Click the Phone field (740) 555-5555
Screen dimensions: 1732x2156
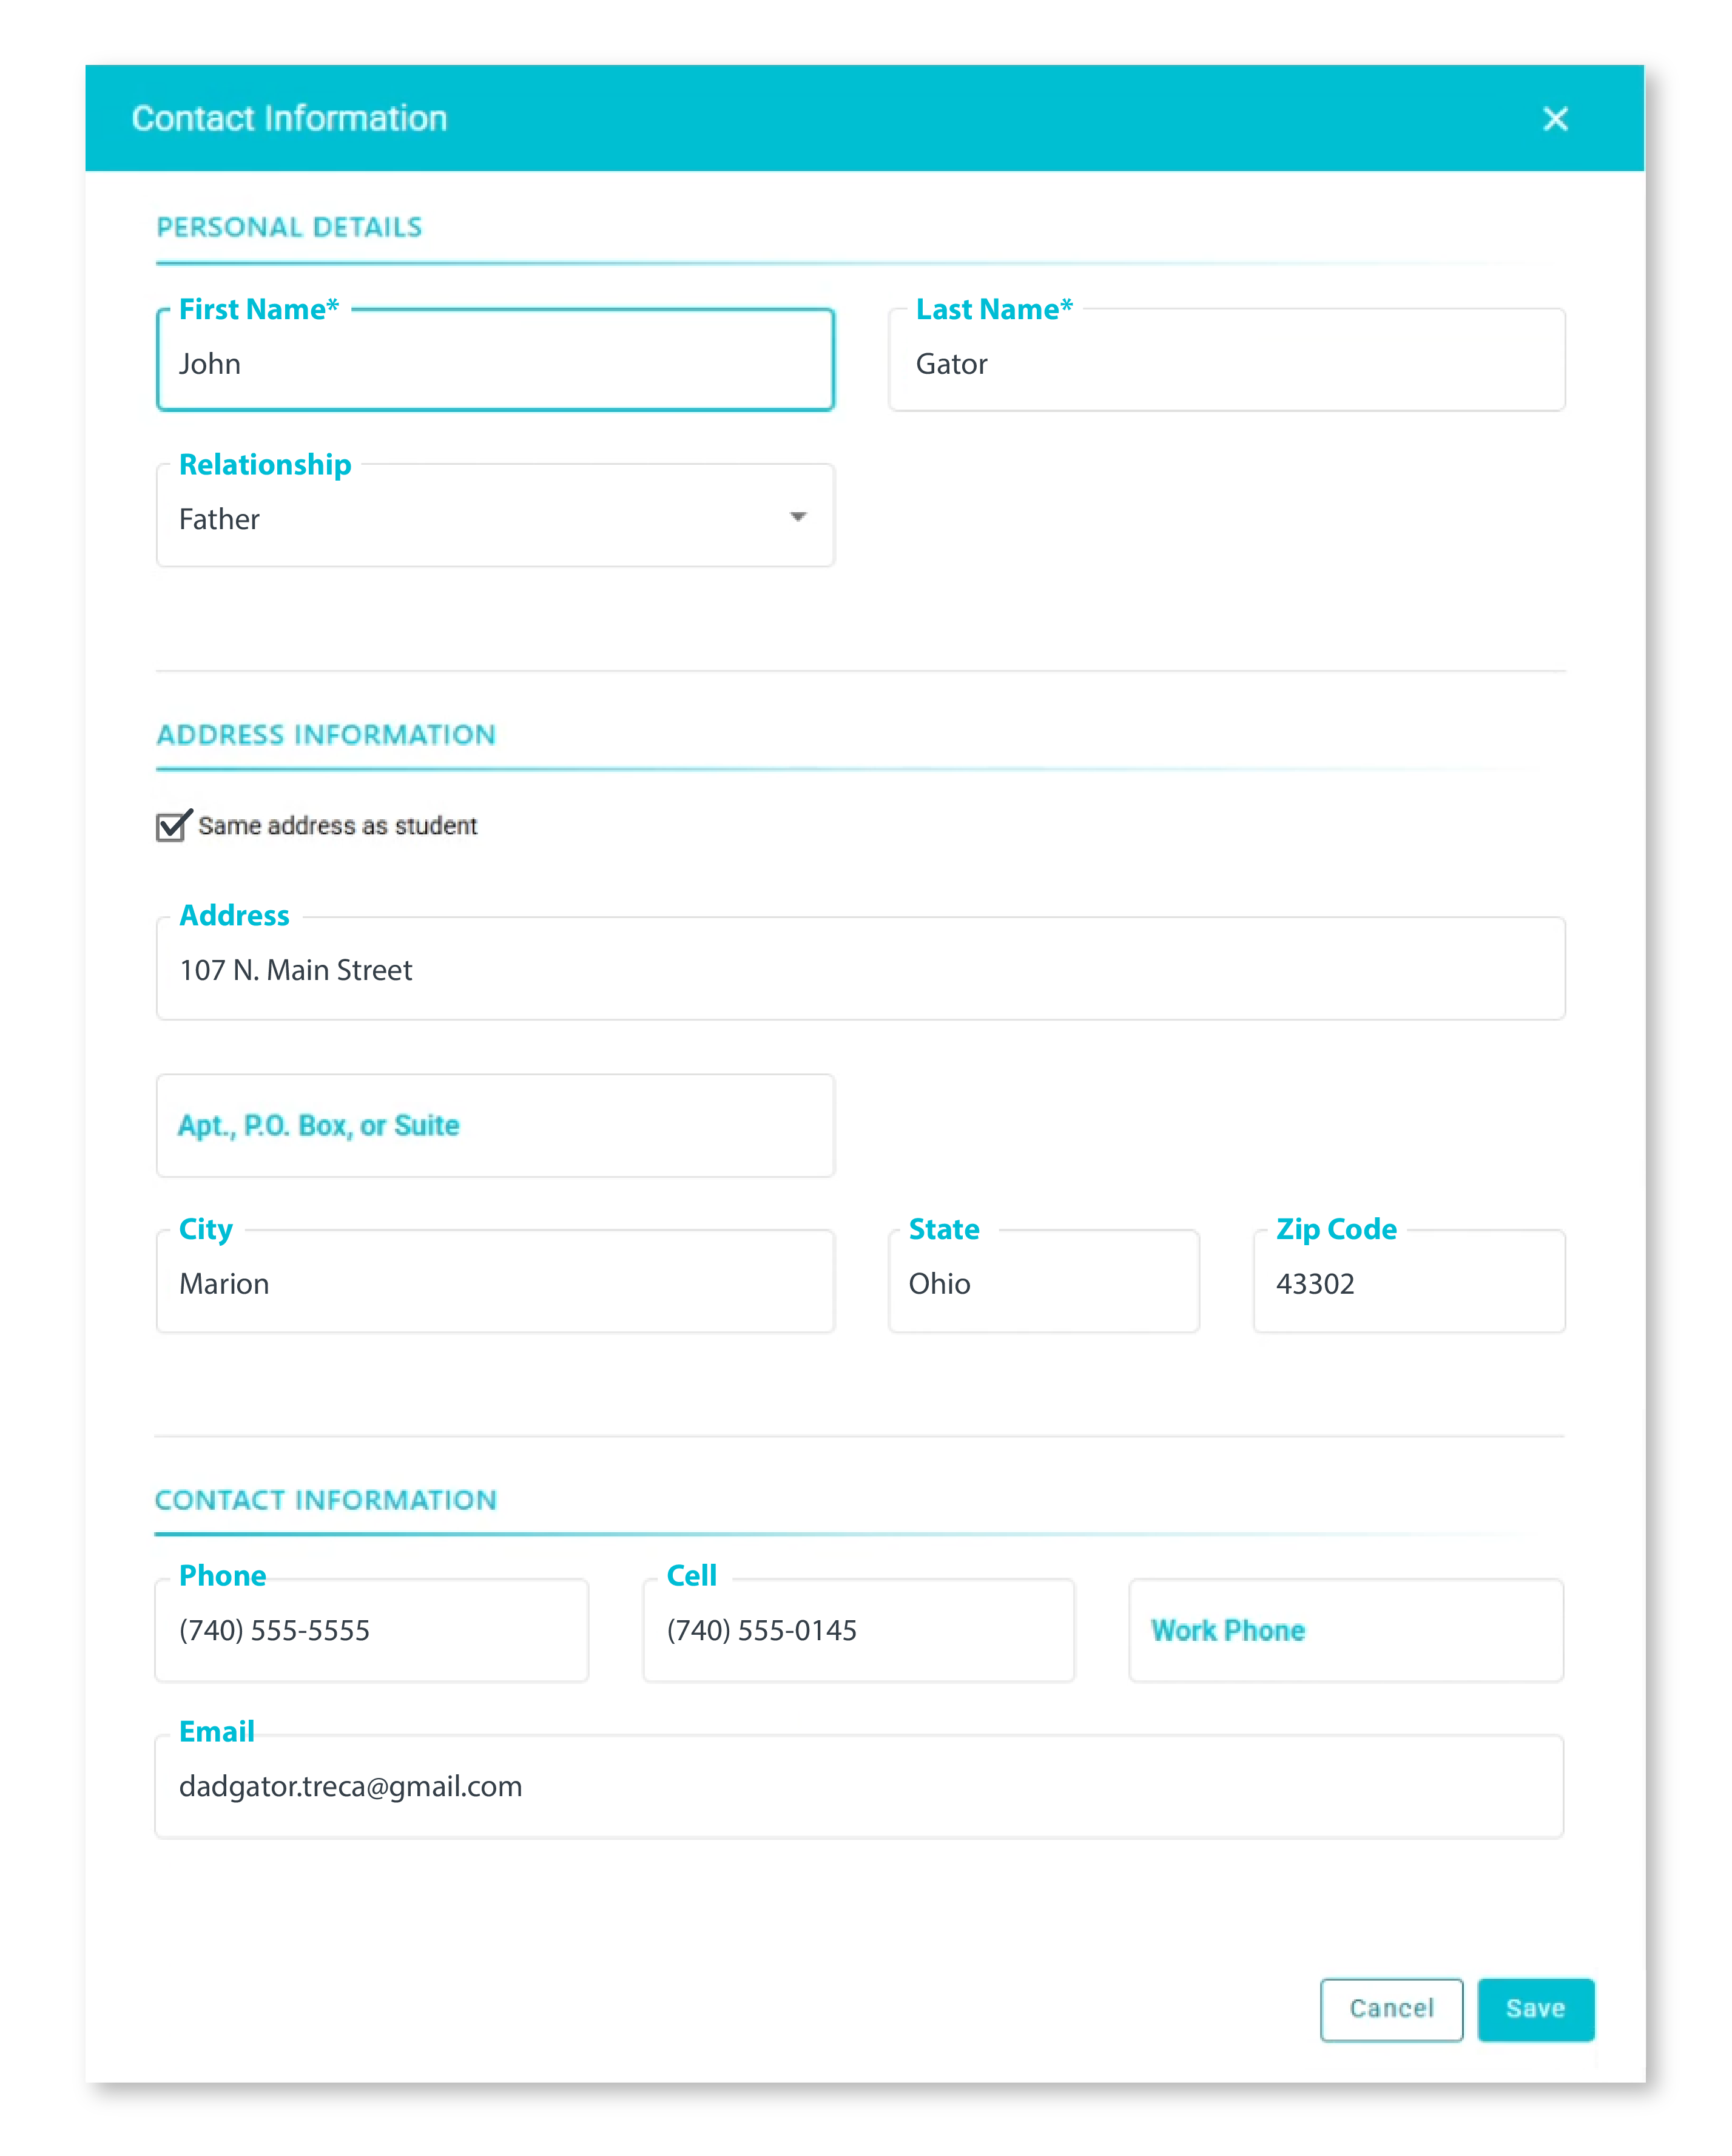371,1630
